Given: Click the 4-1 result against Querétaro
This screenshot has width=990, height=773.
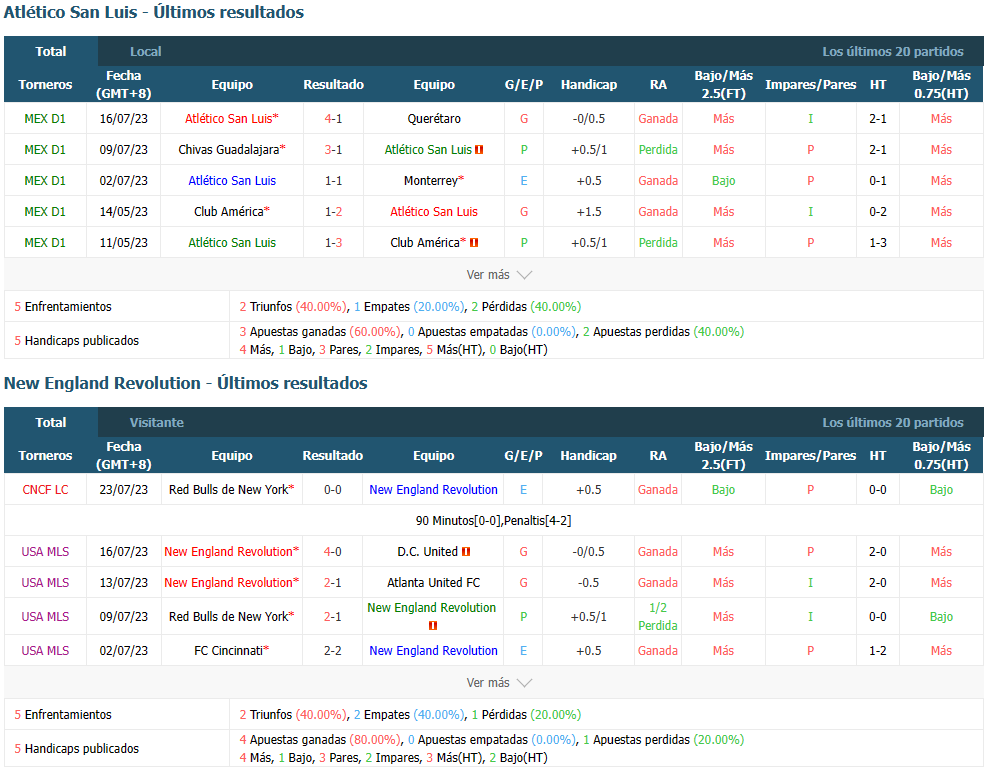Looking at the screenshot, I should [333, 119].
